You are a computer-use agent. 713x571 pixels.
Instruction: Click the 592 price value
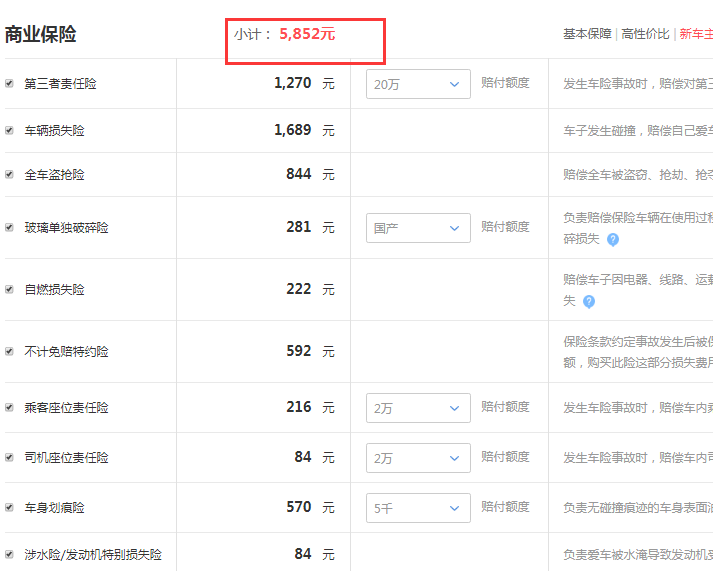click(x=299, y=351)
